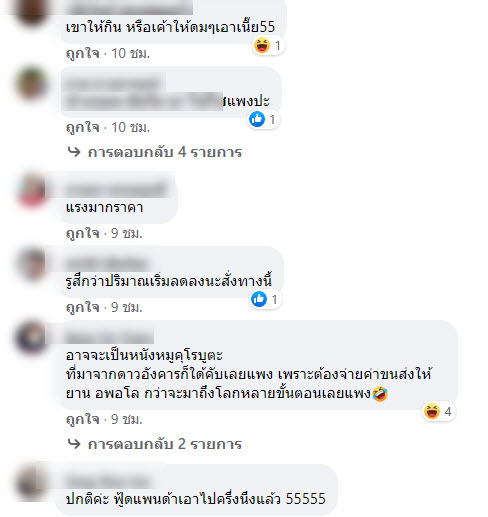Expand 'การตอบกลับ 4 รายการ' replies

click(x=165, y=152)
